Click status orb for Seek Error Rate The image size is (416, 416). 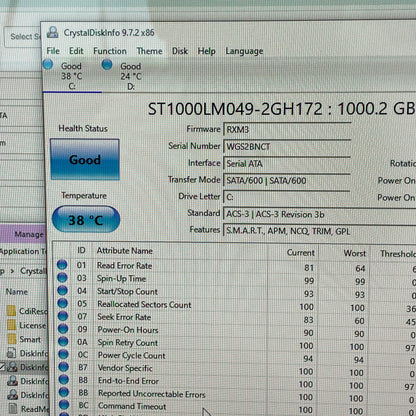[x=63, y=316]
